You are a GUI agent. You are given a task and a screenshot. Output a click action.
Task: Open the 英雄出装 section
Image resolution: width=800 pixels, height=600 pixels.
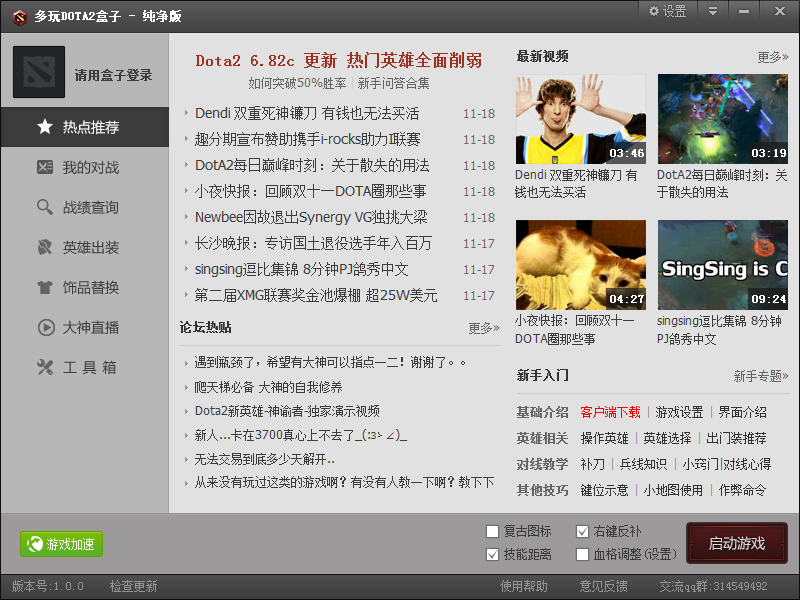click(x=85, y=247)
